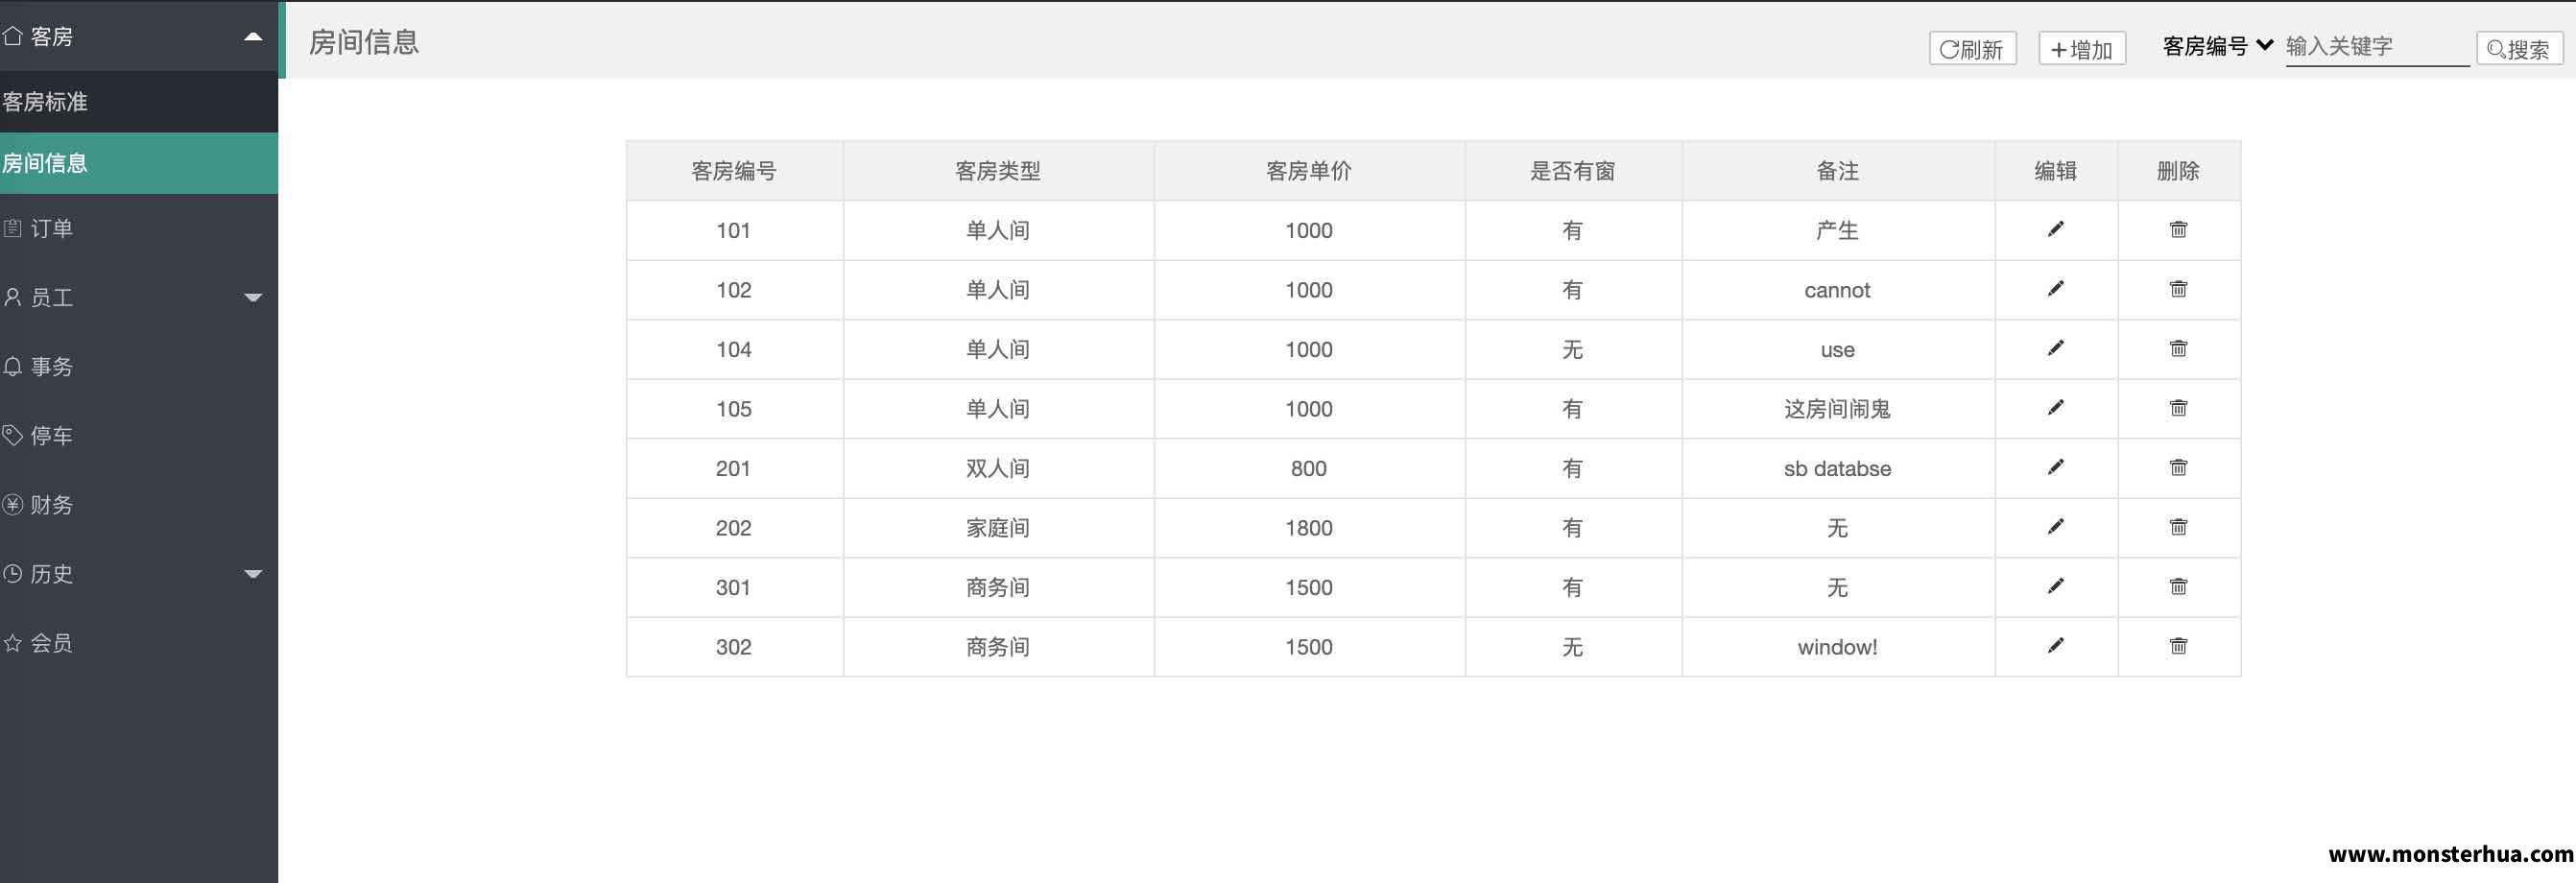Screen dimensions: 2576x883
Task: Click the room number 101 cell
Action: pos(734,231)
